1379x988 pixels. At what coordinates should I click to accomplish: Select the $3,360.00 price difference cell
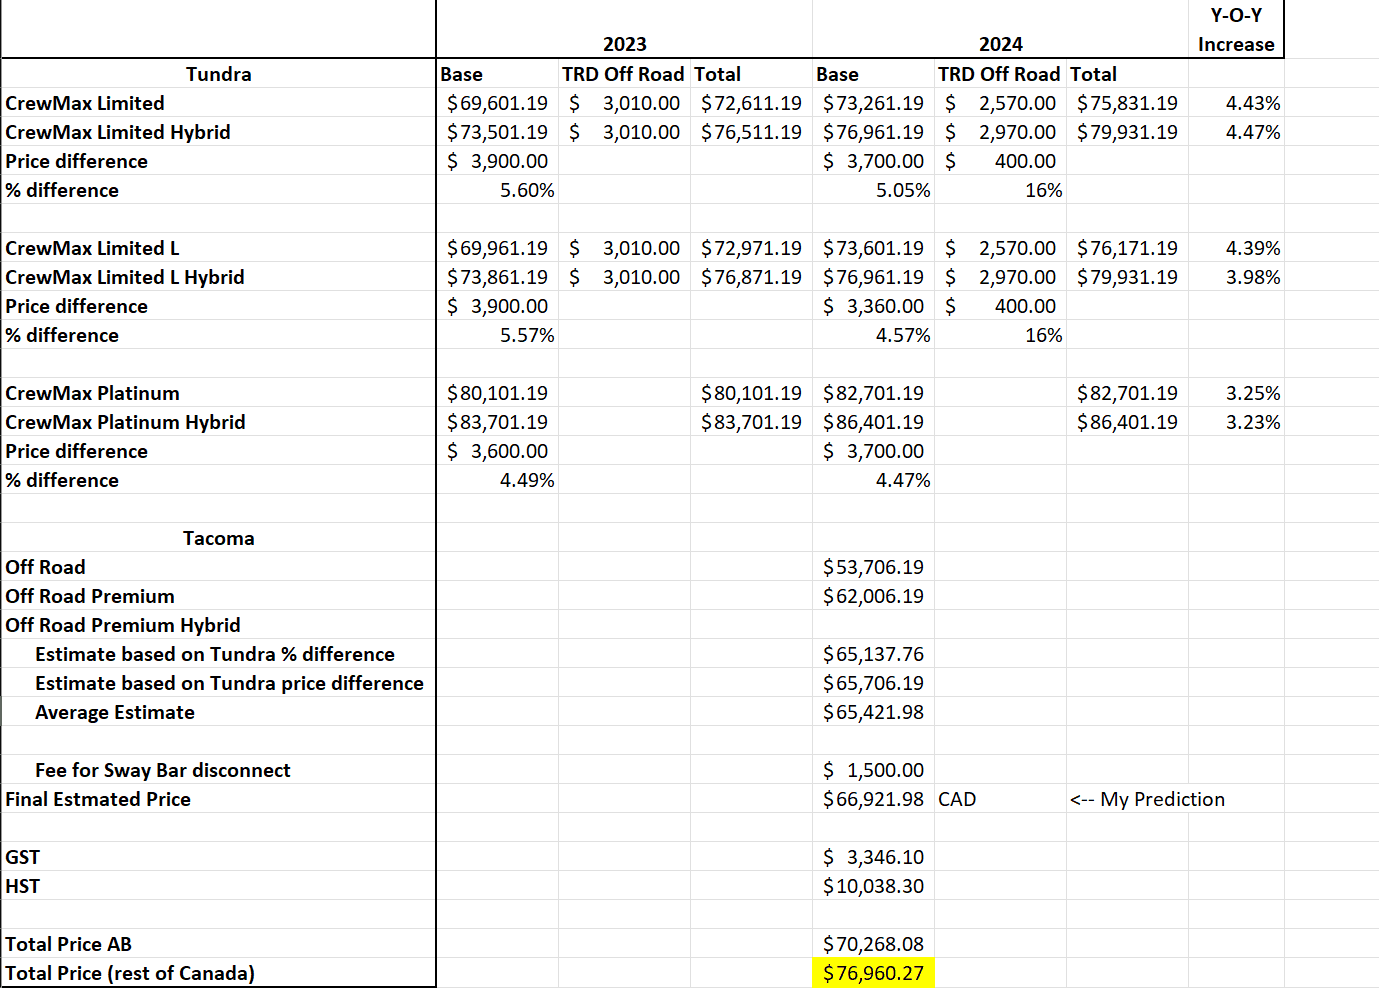point(873,306)
